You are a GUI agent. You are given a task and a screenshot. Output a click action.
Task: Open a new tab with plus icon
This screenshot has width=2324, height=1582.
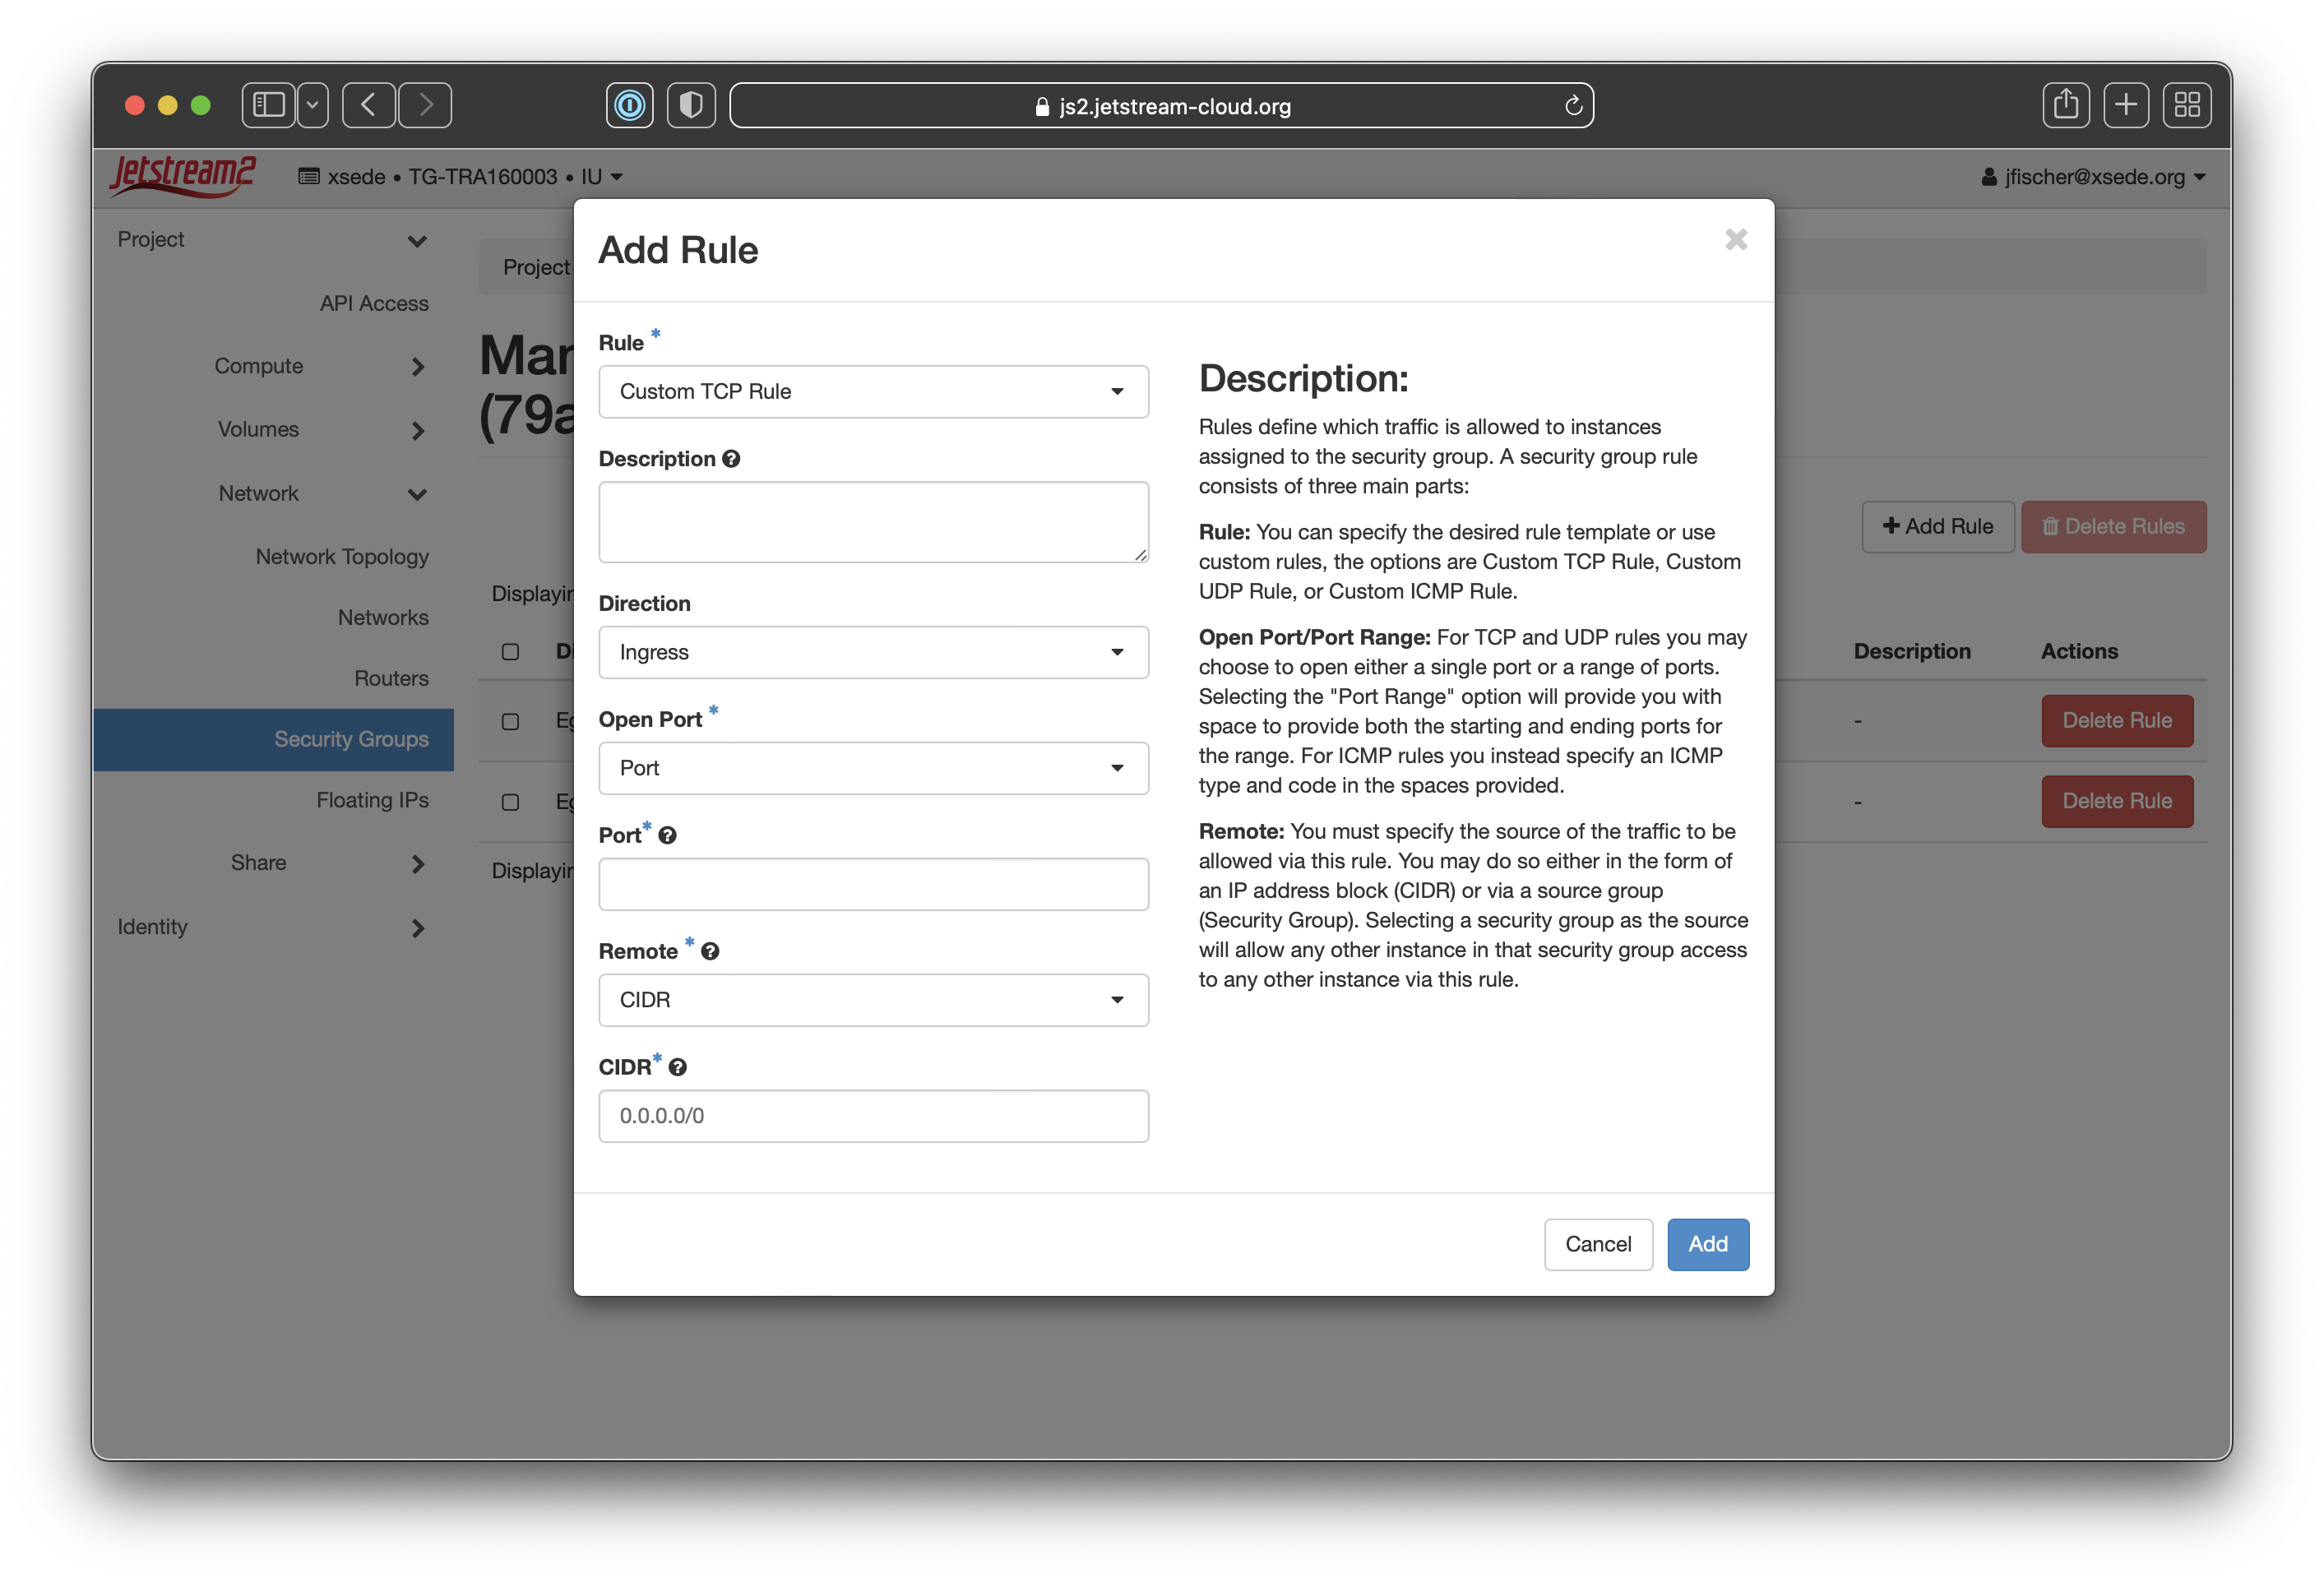click(x=2126, y=105)
